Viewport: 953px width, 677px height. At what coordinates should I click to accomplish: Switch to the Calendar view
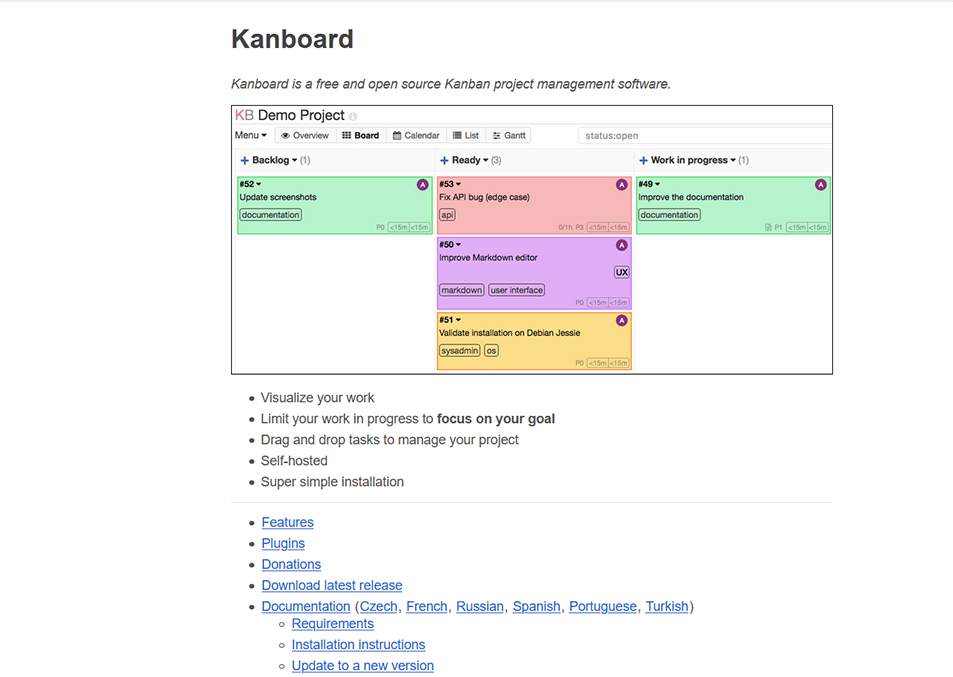416,136
